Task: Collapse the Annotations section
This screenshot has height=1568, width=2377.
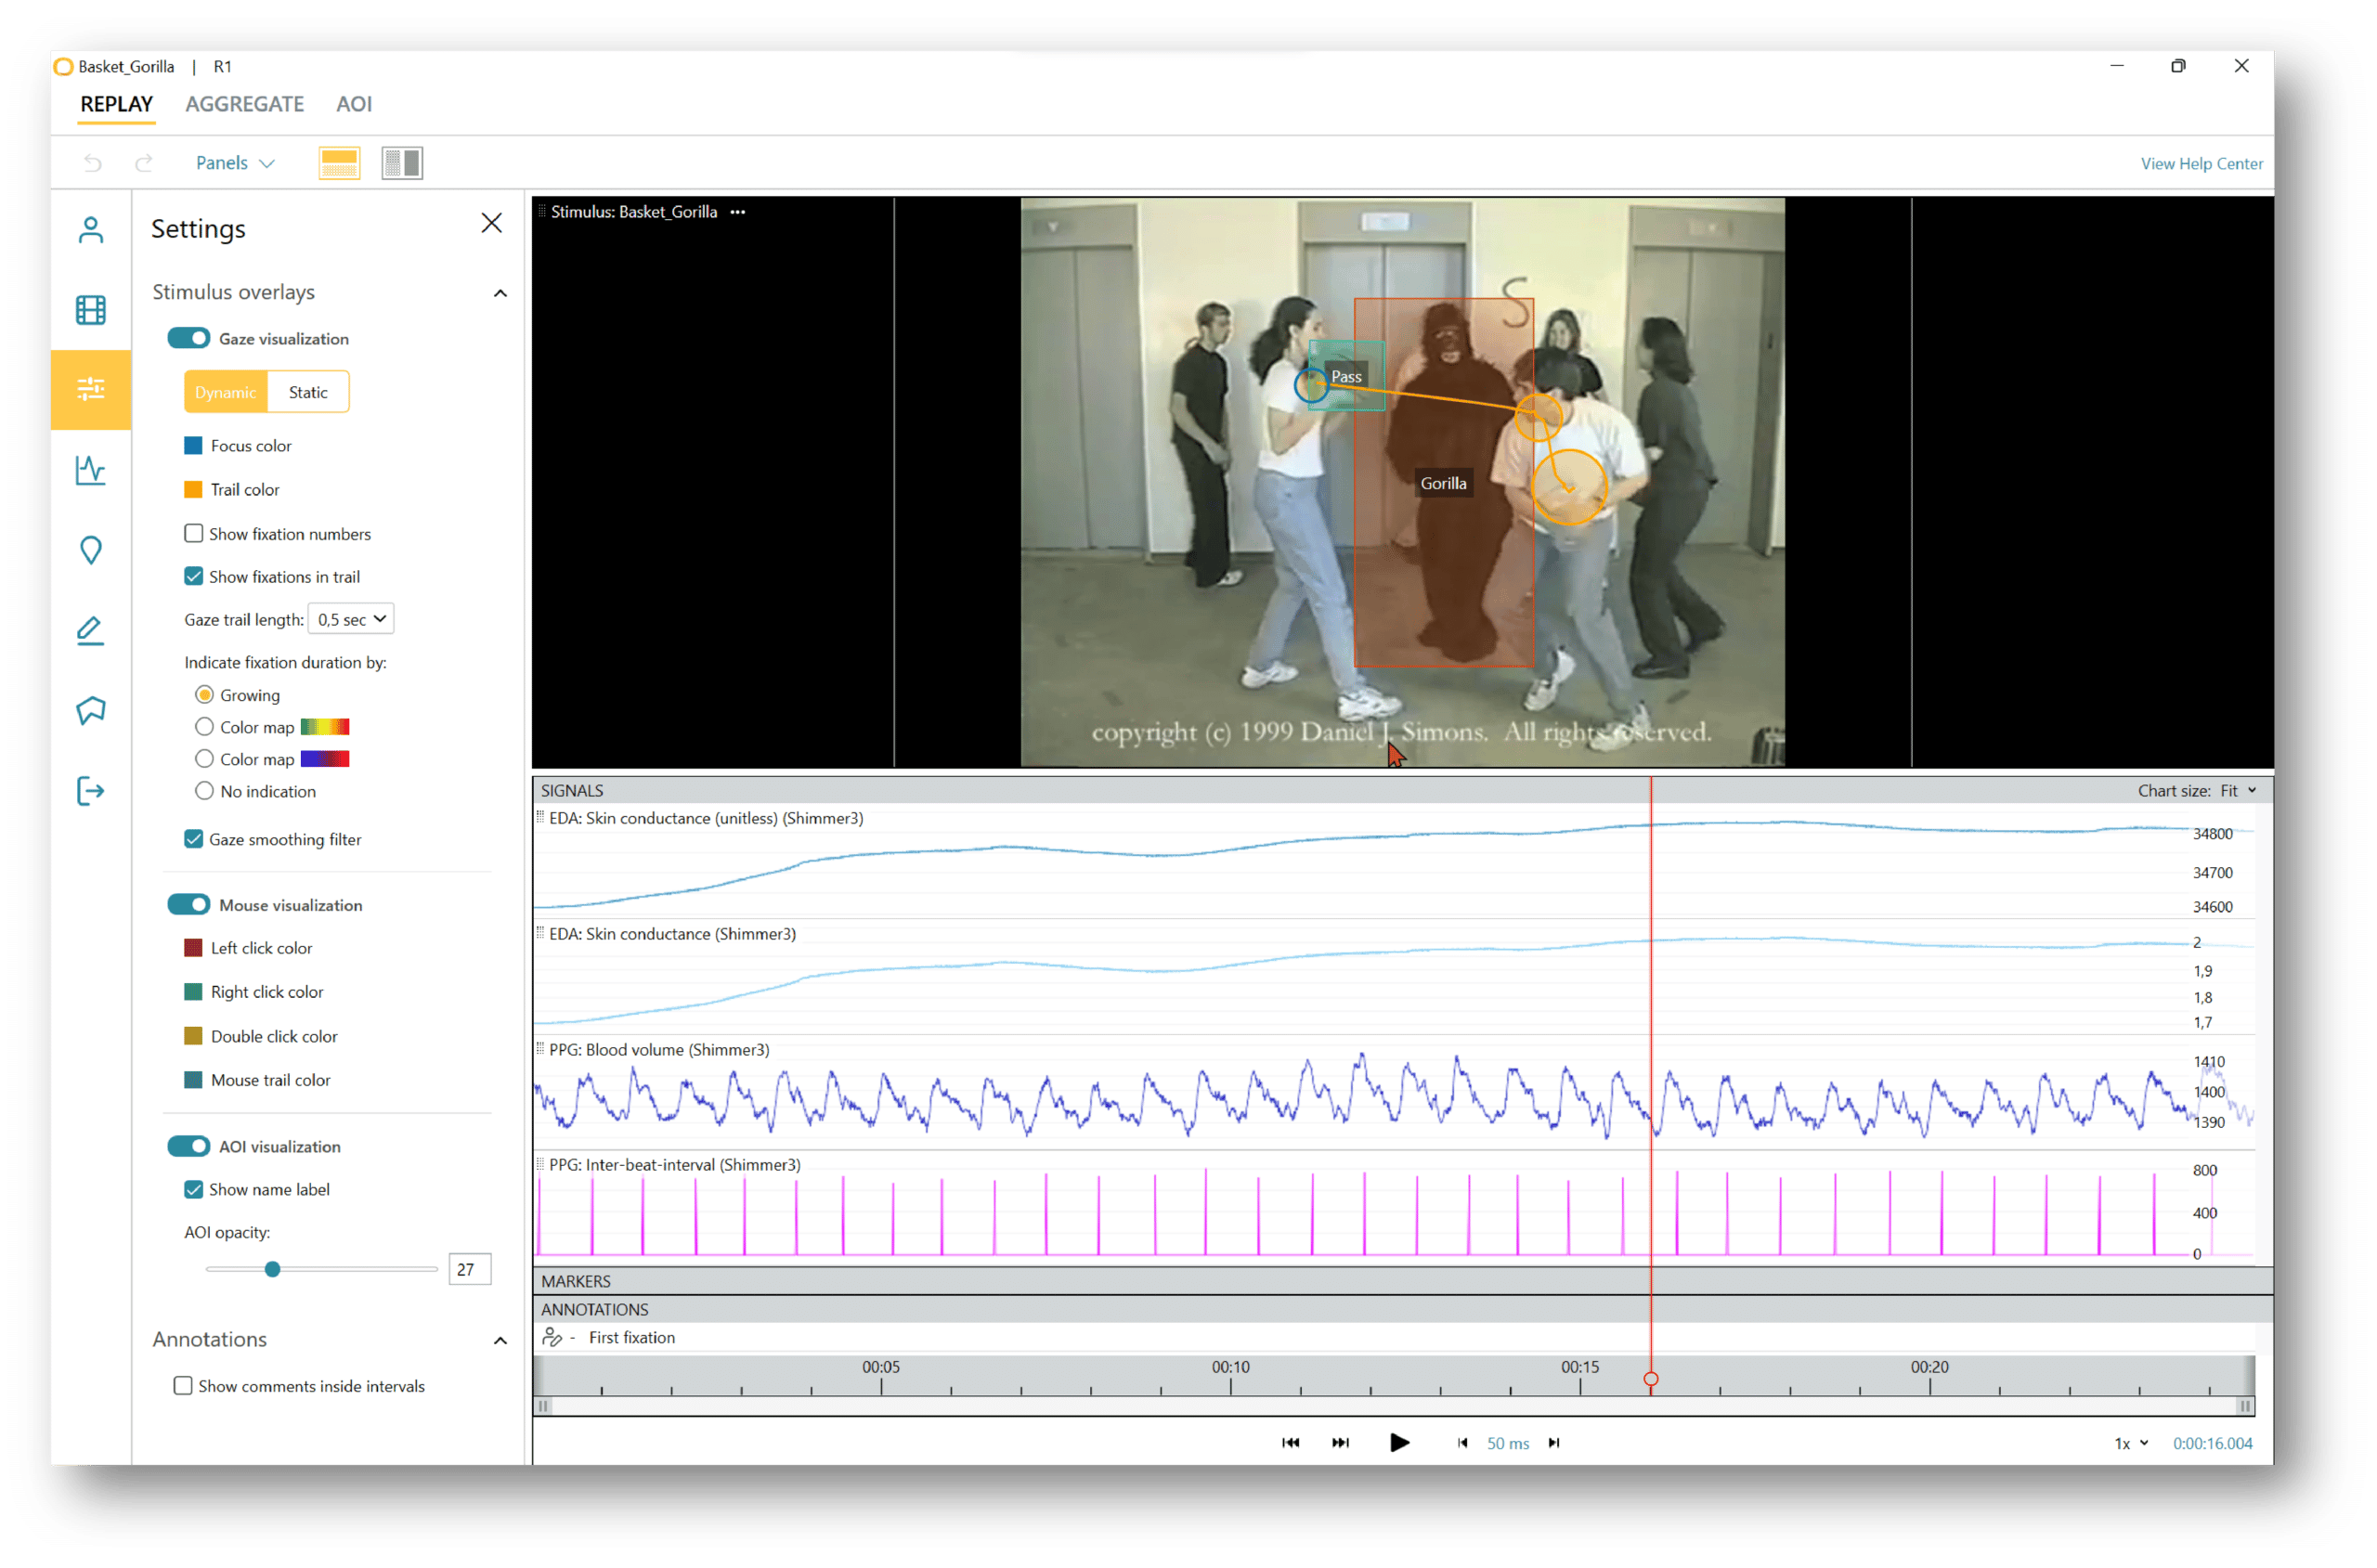Action: [501, 1341]
